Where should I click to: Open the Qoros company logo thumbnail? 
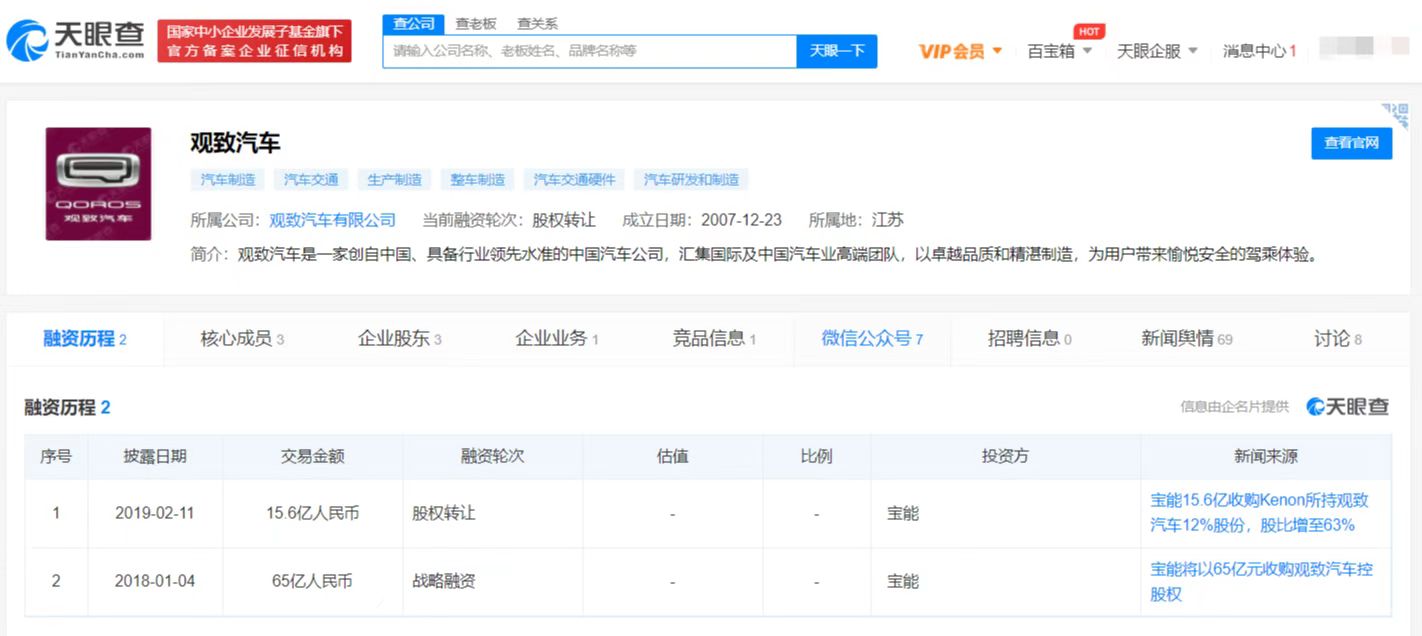click(98, 184)
